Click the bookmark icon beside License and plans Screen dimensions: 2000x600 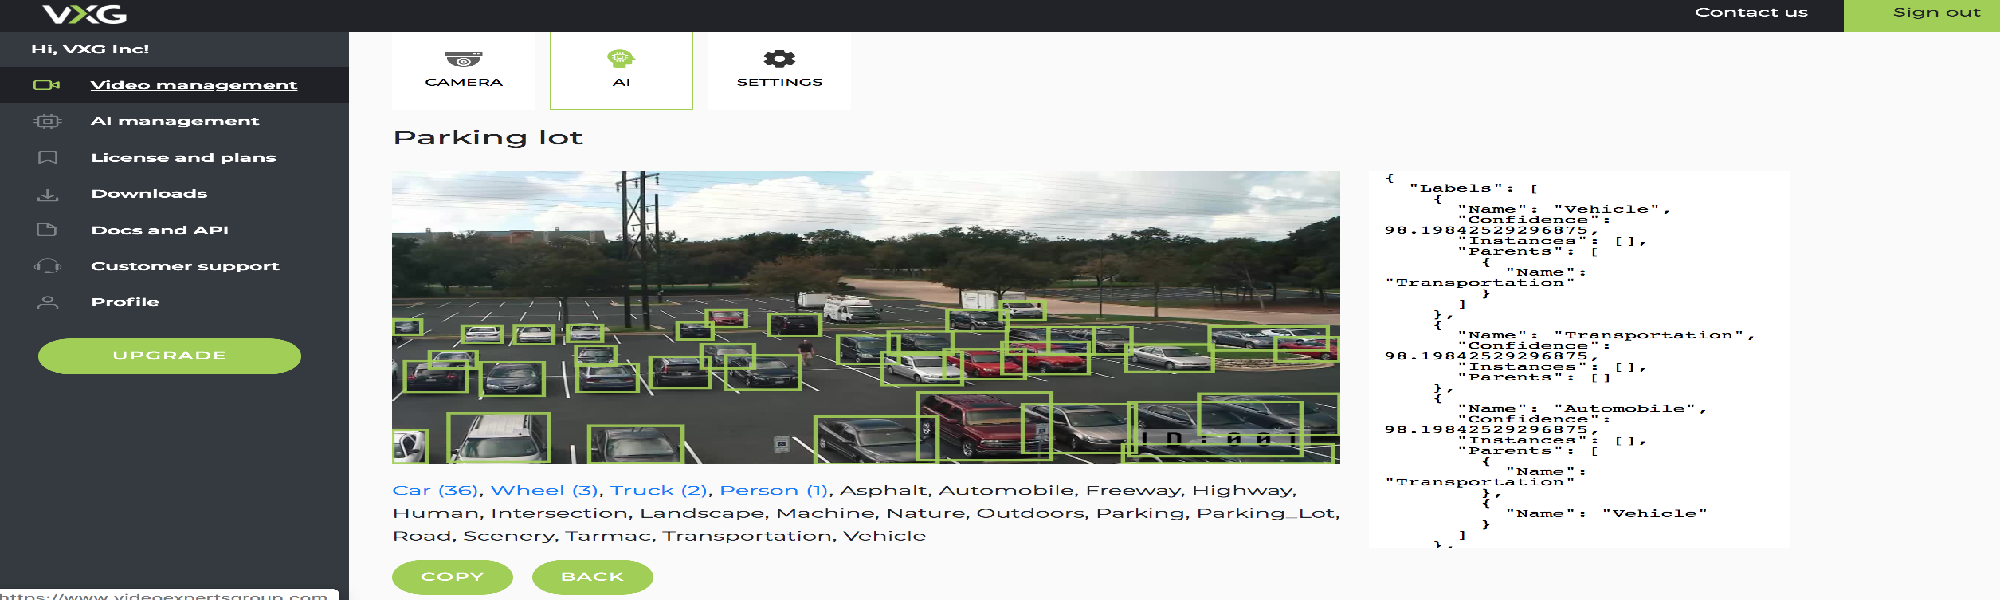tap(47, 158)
